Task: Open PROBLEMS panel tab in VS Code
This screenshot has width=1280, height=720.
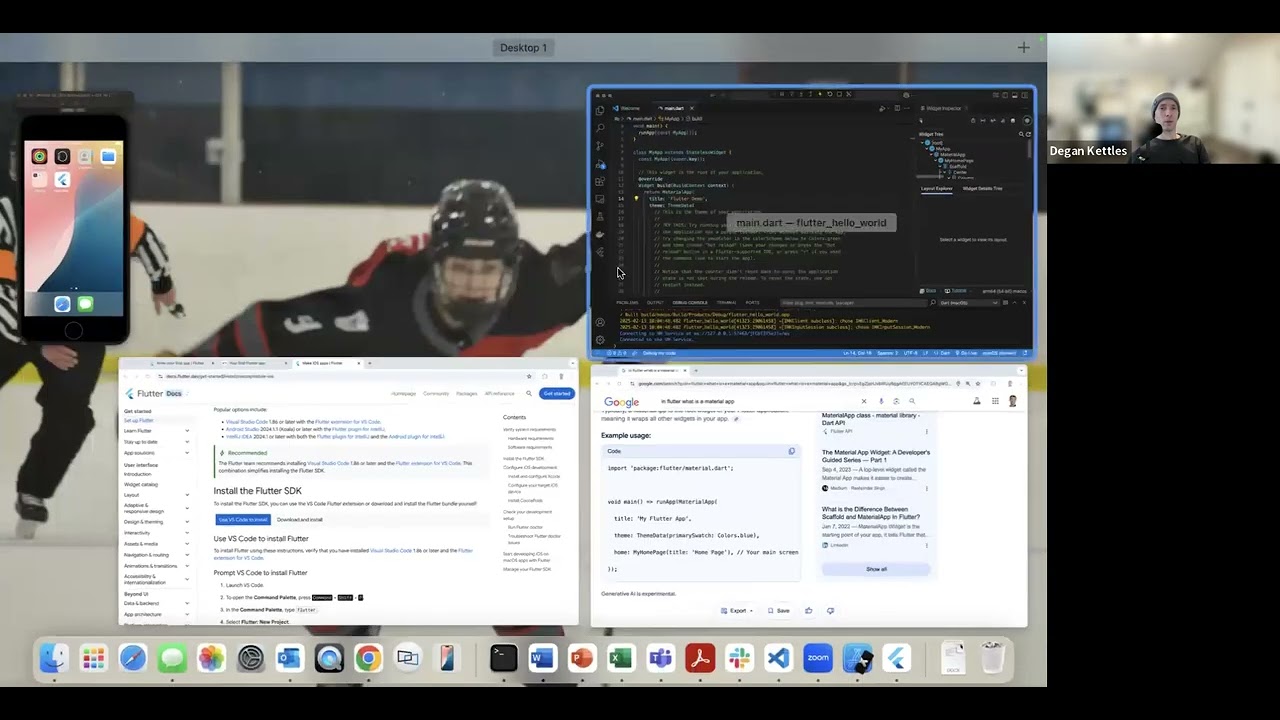Action: click(x=627, y=302)
